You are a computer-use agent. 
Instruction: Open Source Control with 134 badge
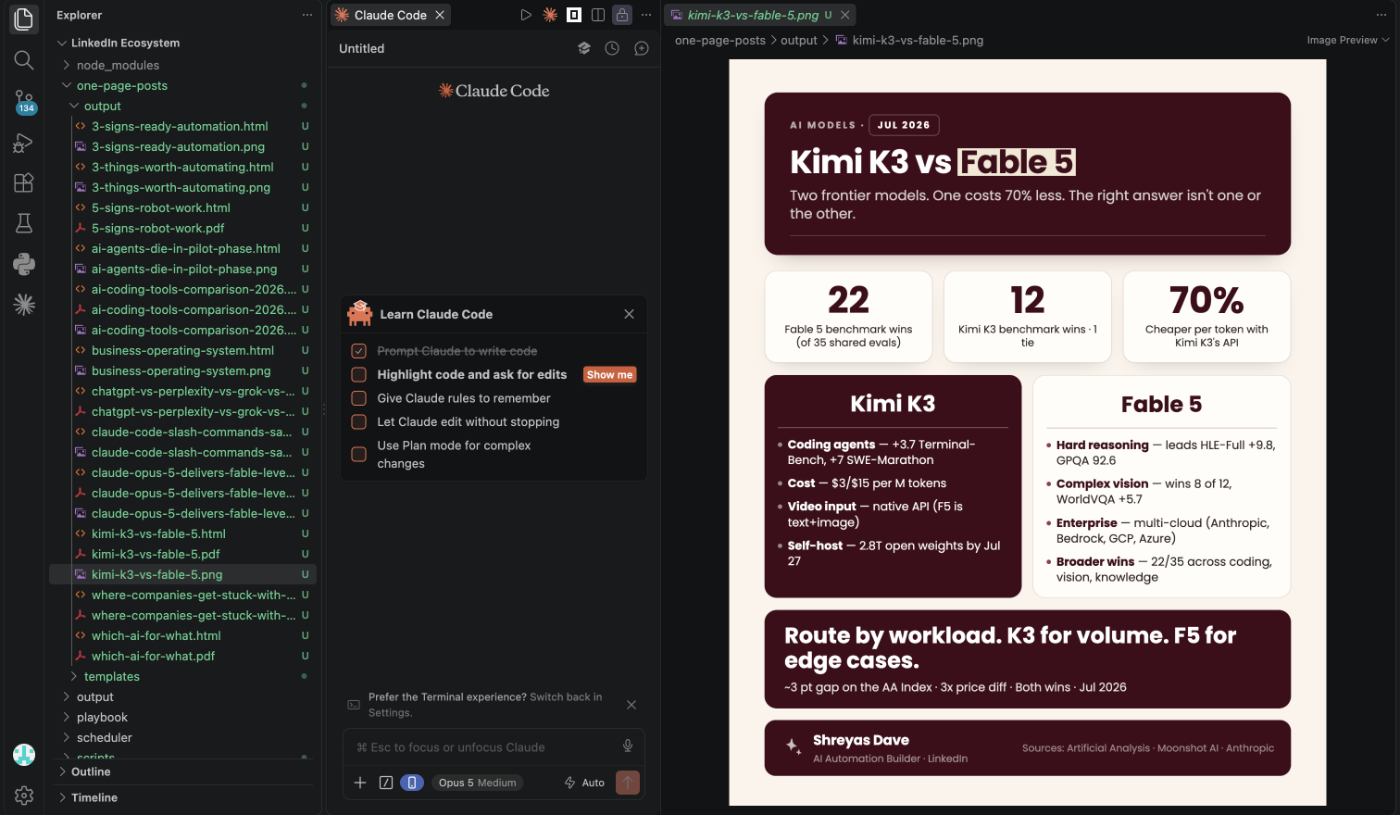click(24, 102)
